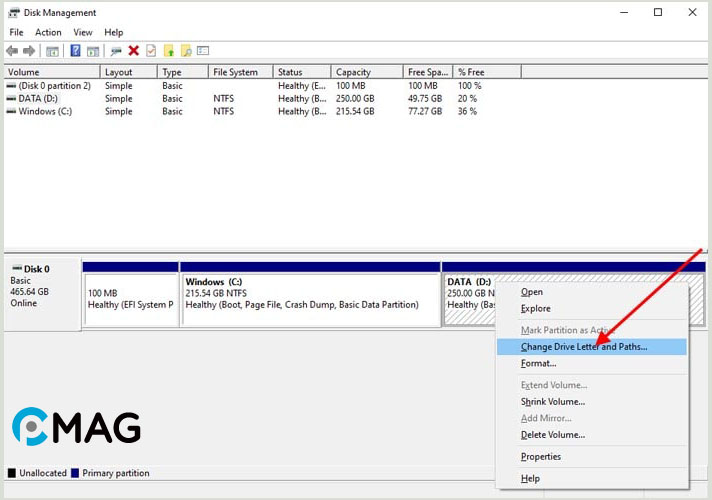
Task: Click the Show/Hide Console Tree icon
Action: pyautogui.click(x=52, y=51)
